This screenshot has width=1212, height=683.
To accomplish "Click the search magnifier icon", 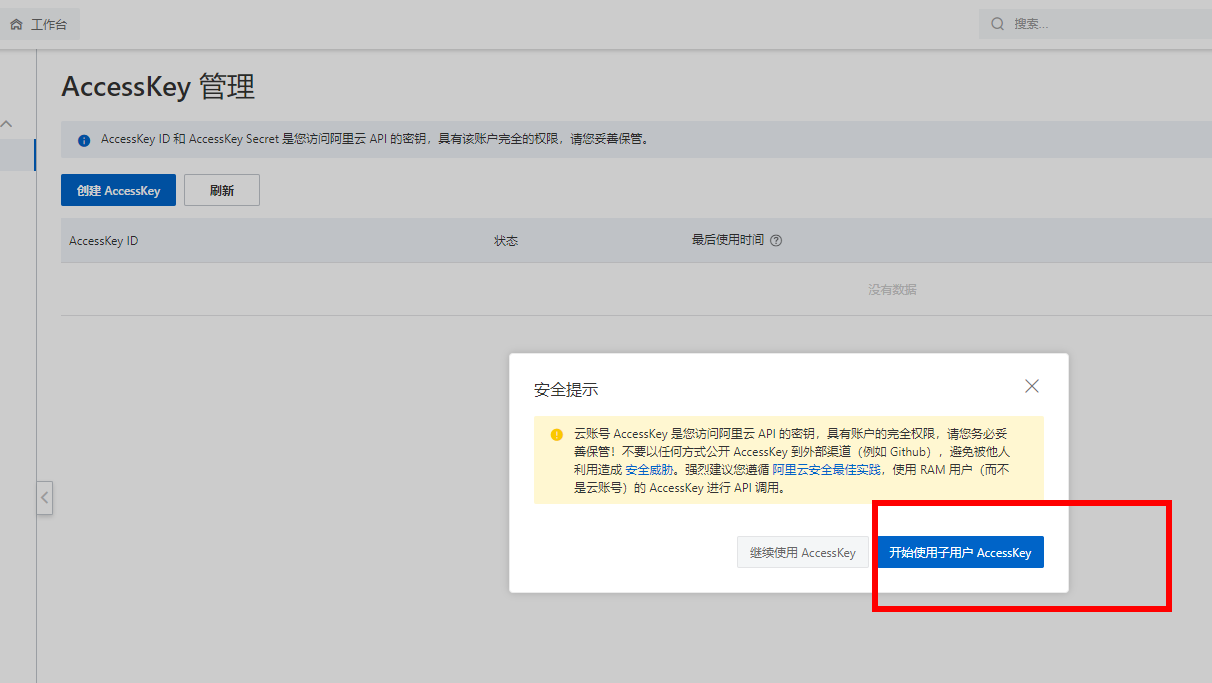I will pos(997,23).
